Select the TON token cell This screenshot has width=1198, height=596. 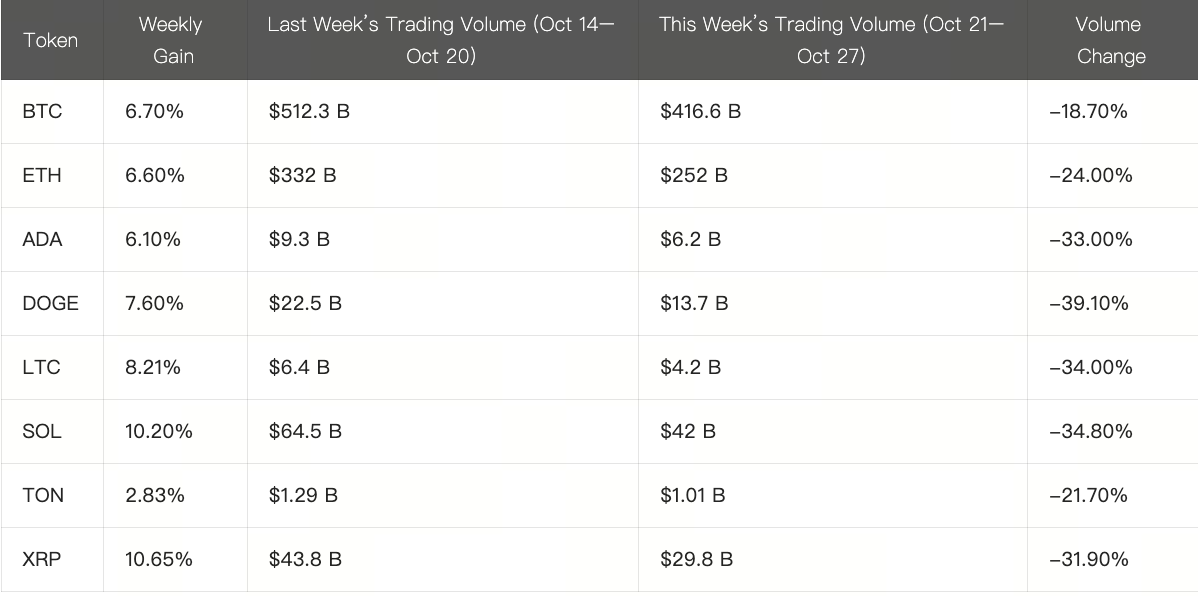point(43,495)
